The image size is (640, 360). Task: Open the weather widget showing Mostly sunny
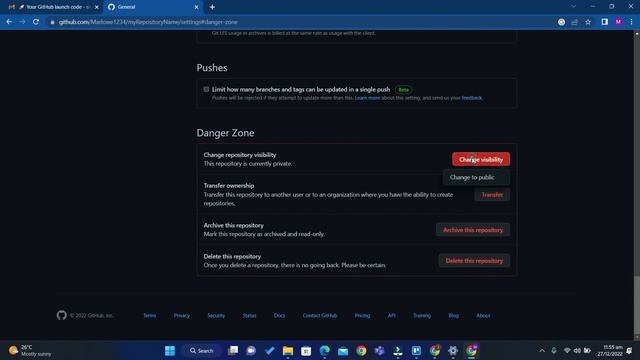(31, 351)
